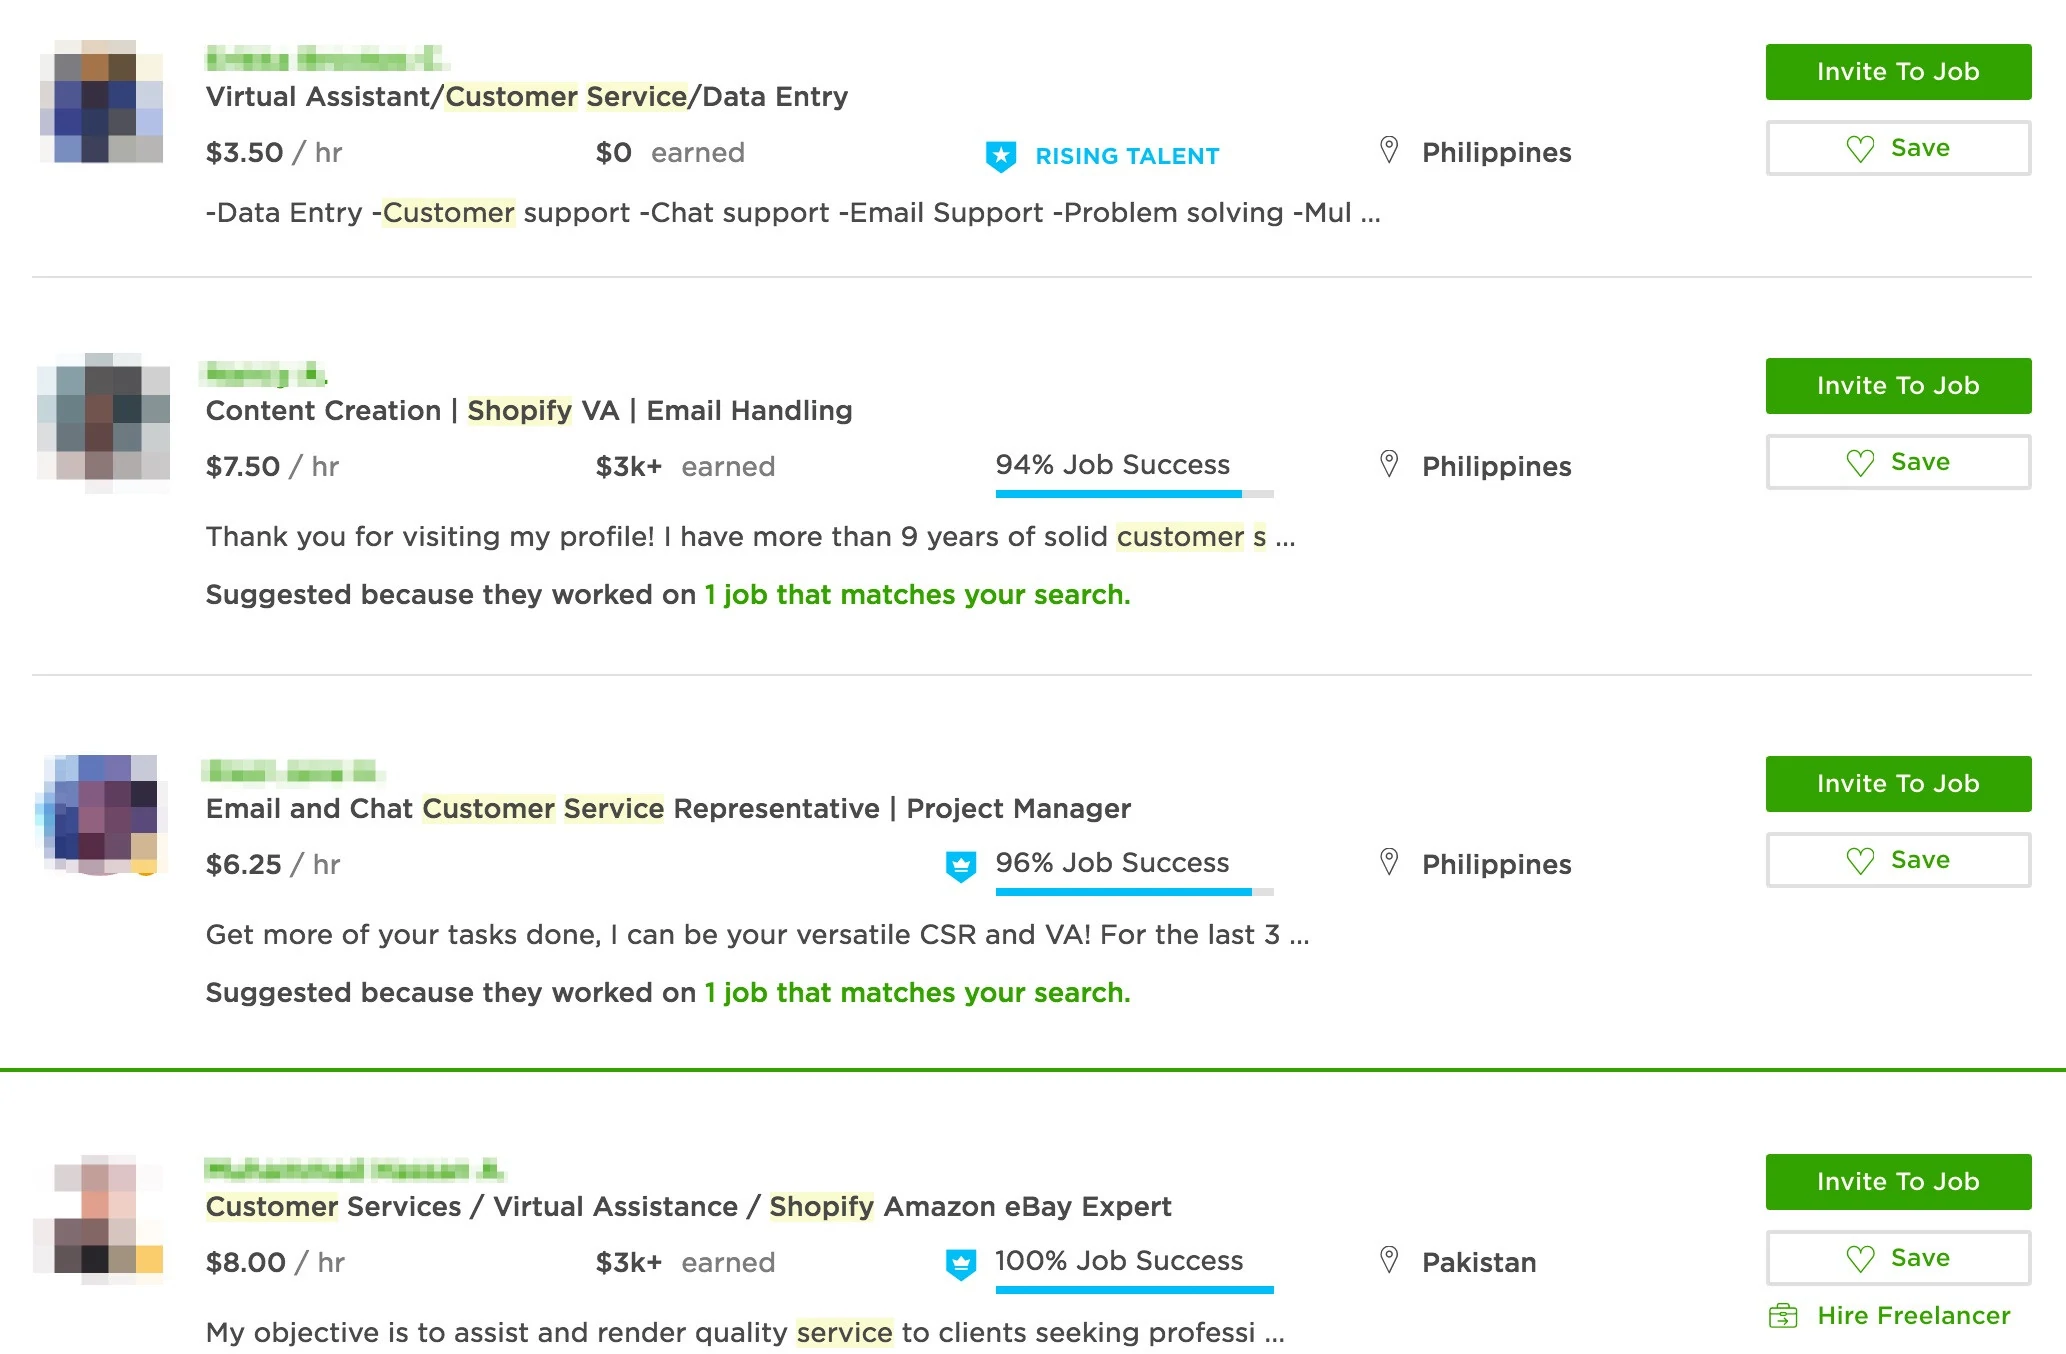2066x1354 pixels.
Task: Invite the Content Creation Shopify VA to job
Action: [x=1897, y=386]
